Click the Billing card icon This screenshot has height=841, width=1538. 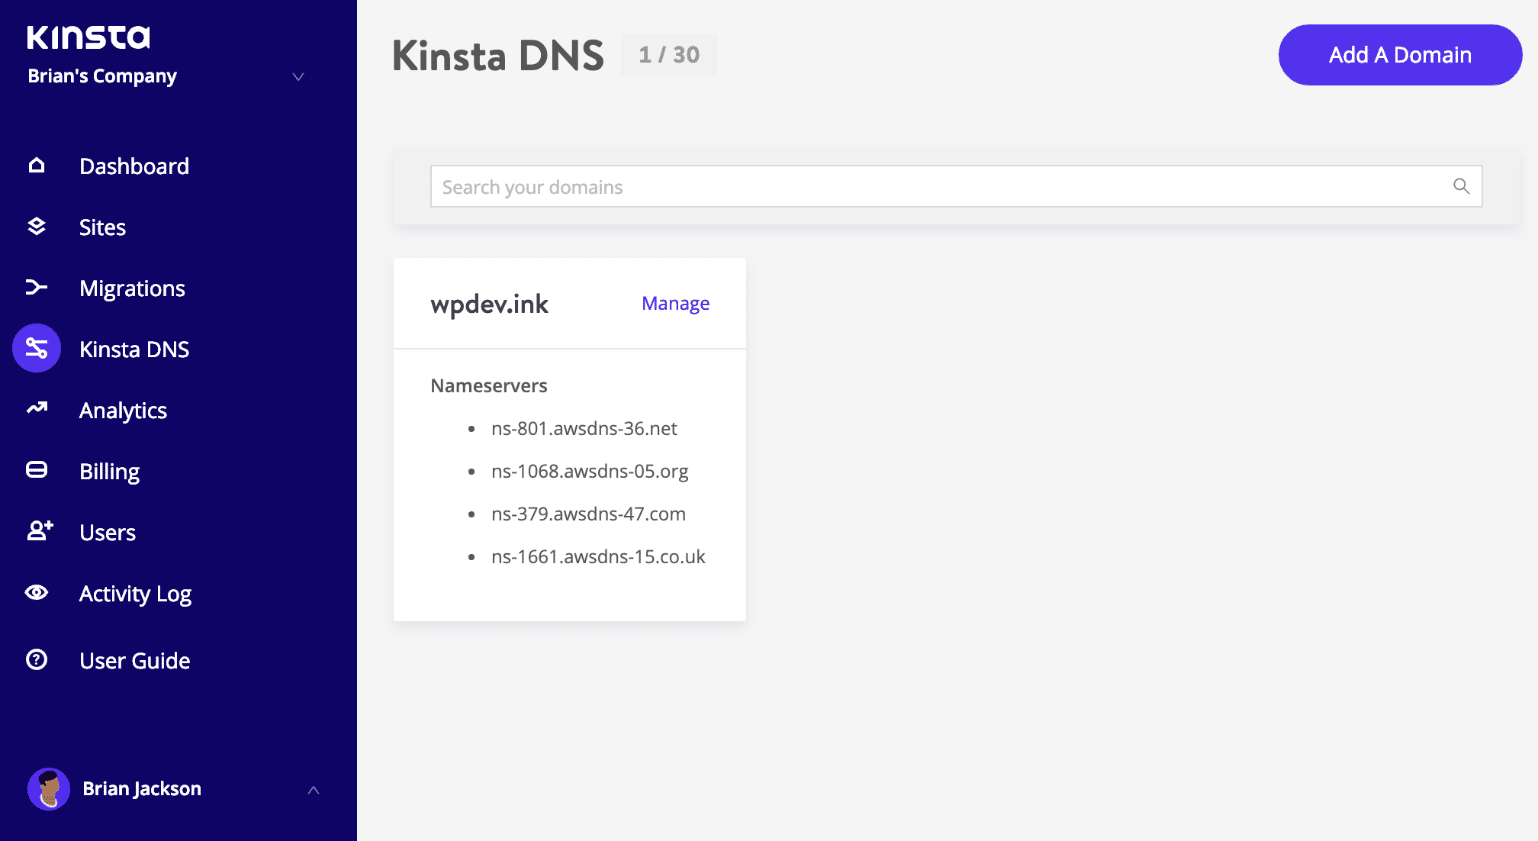[x=37, y=470]
